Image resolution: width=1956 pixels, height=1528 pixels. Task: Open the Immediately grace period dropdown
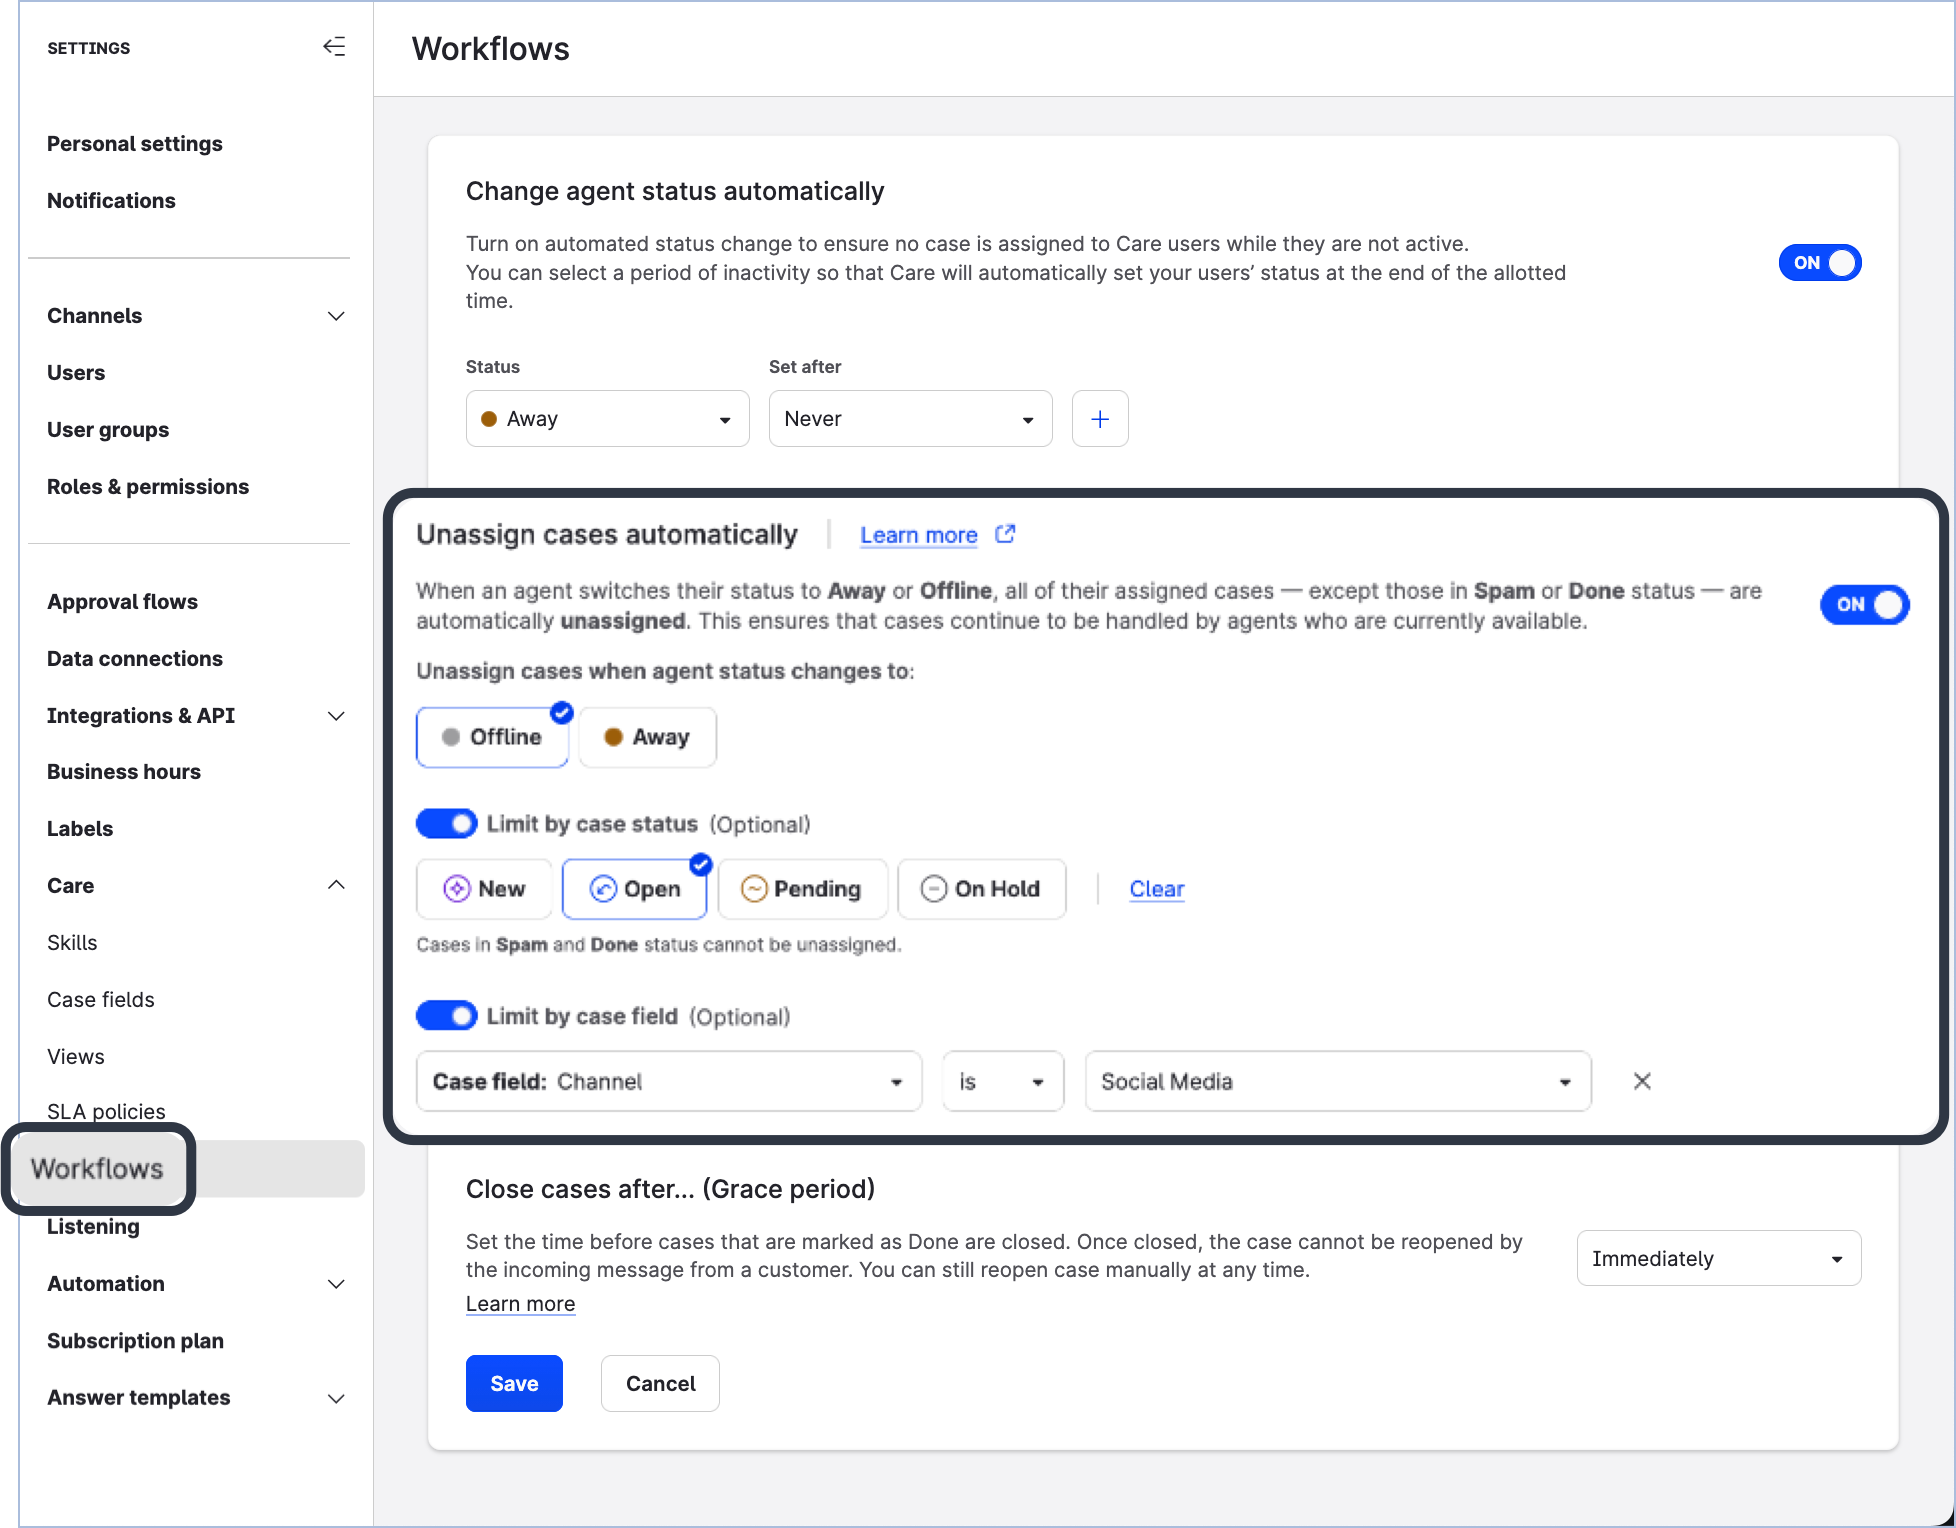coord(1717,1258)
